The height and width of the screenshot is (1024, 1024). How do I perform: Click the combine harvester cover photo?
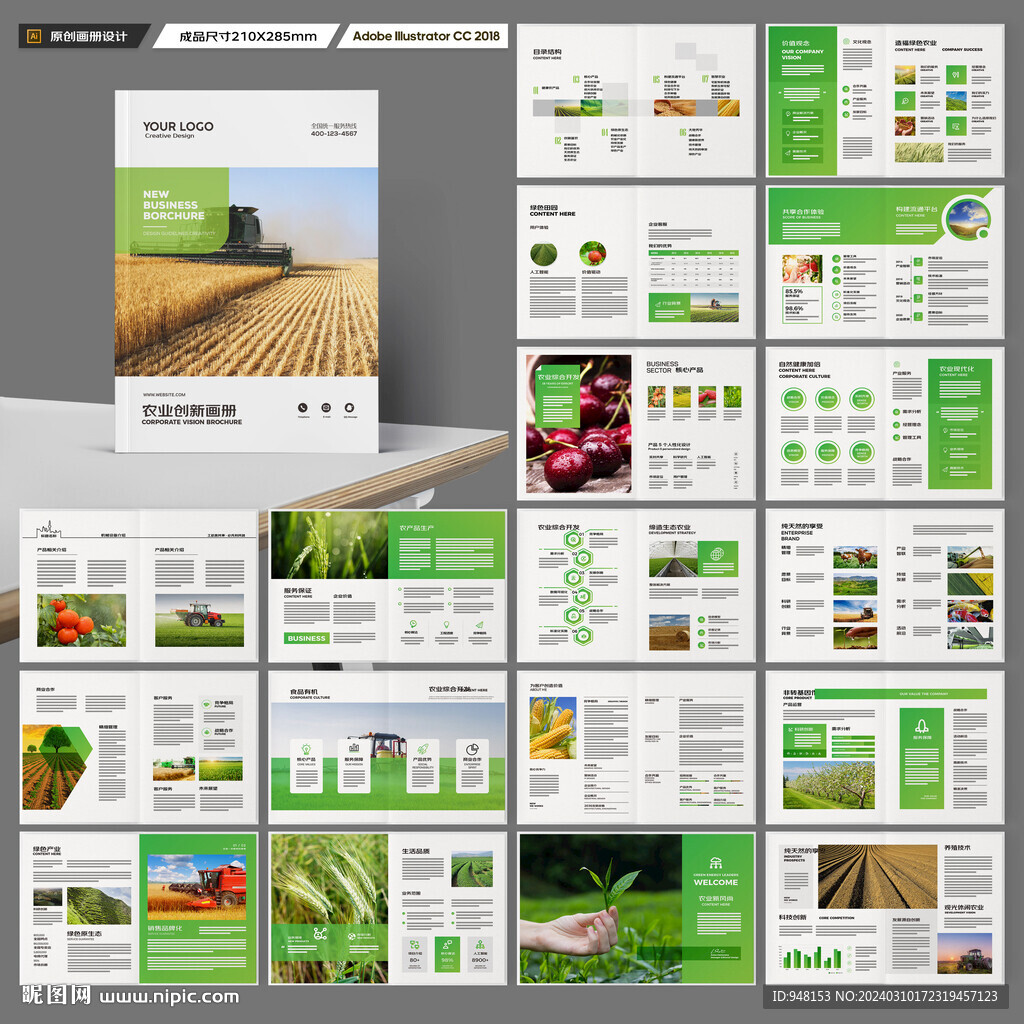[247, 272]
